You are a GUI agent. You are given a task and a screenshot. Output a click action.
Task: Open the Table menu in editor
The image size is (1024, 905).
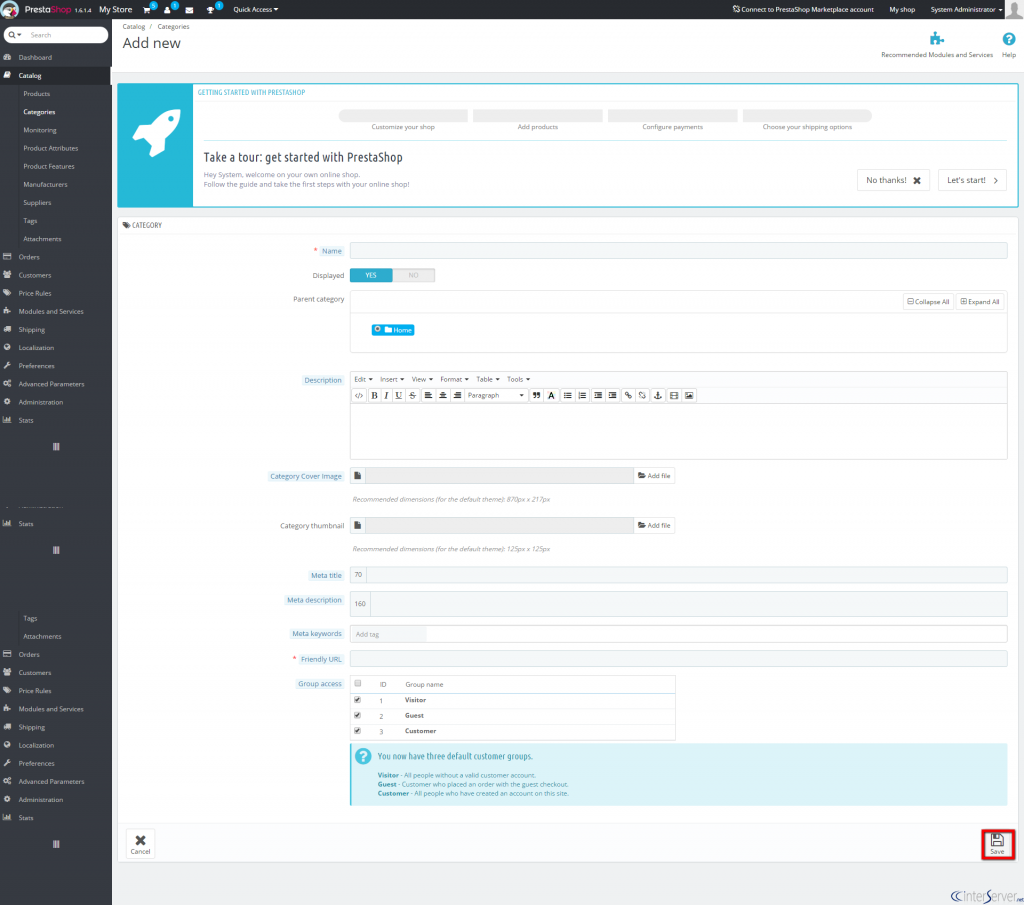coord(488,379)
